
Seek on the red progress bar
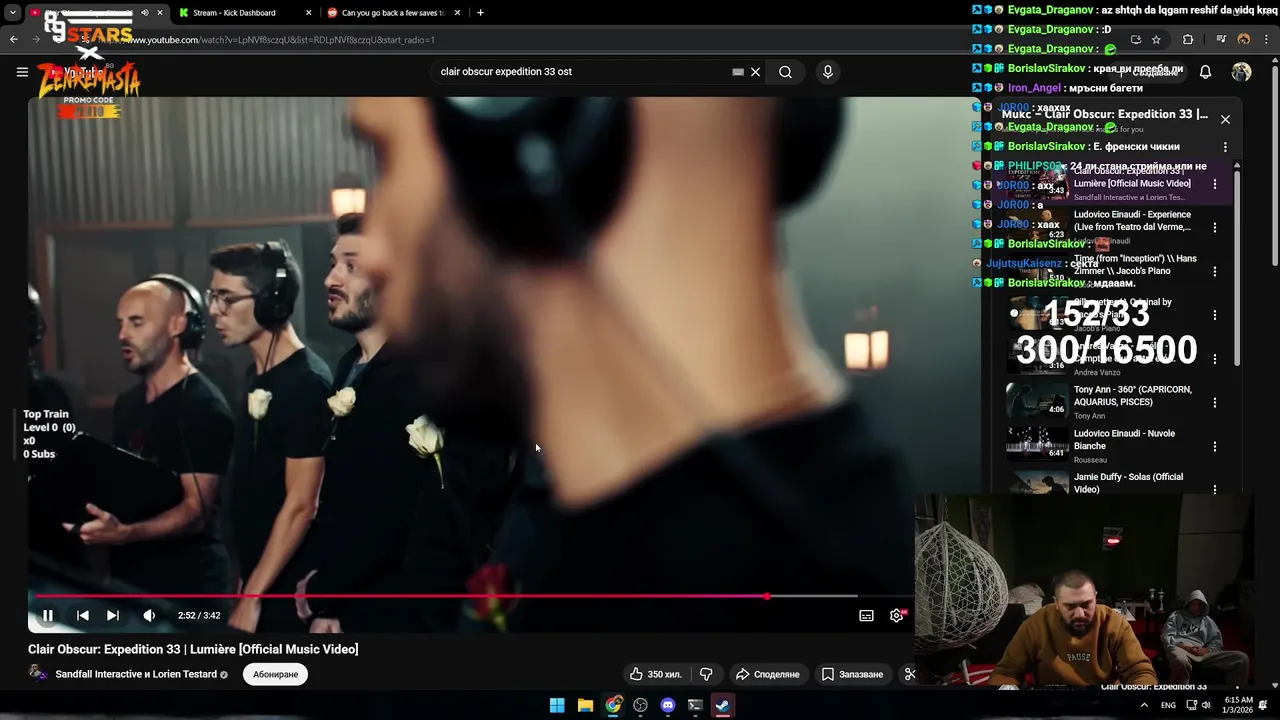coord(400,596)
